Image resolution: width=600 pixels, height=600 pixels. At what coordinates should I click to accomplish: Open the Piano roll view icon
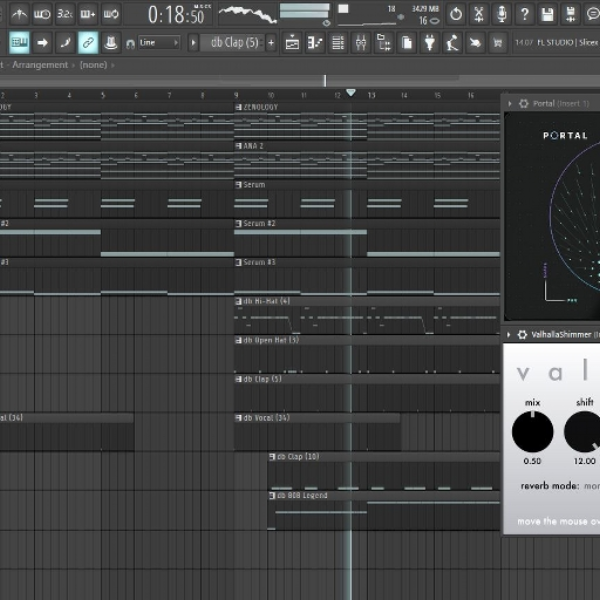click(x=315, y=42)
